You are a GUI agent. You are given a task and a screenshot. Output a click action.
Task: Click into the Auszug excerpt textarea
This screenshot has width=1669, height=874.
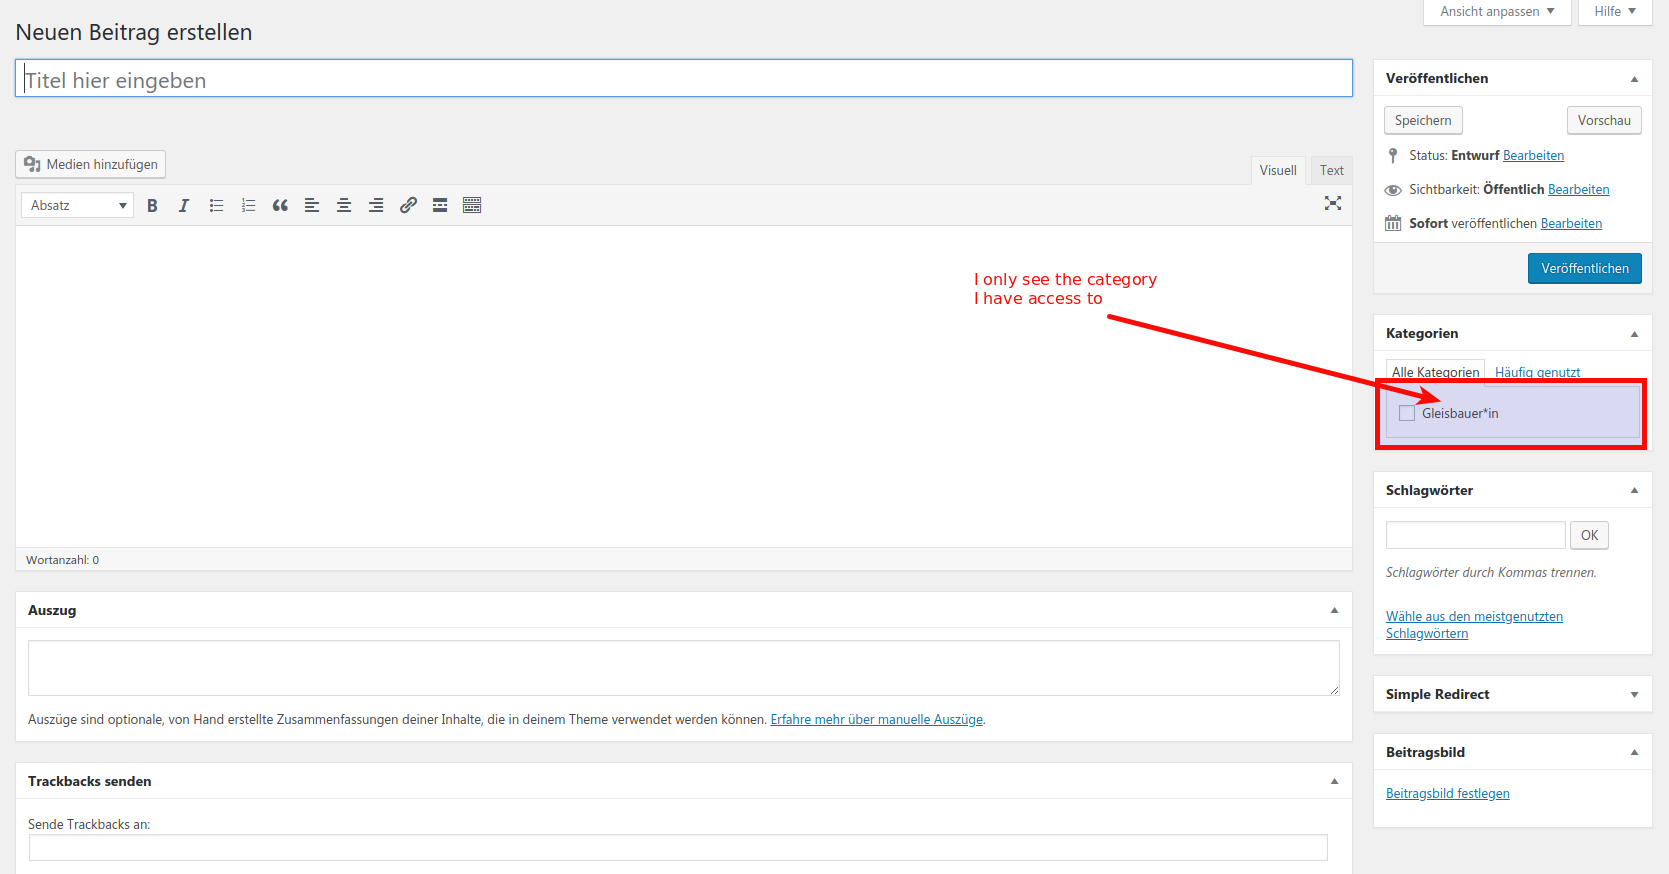point(684,668)
